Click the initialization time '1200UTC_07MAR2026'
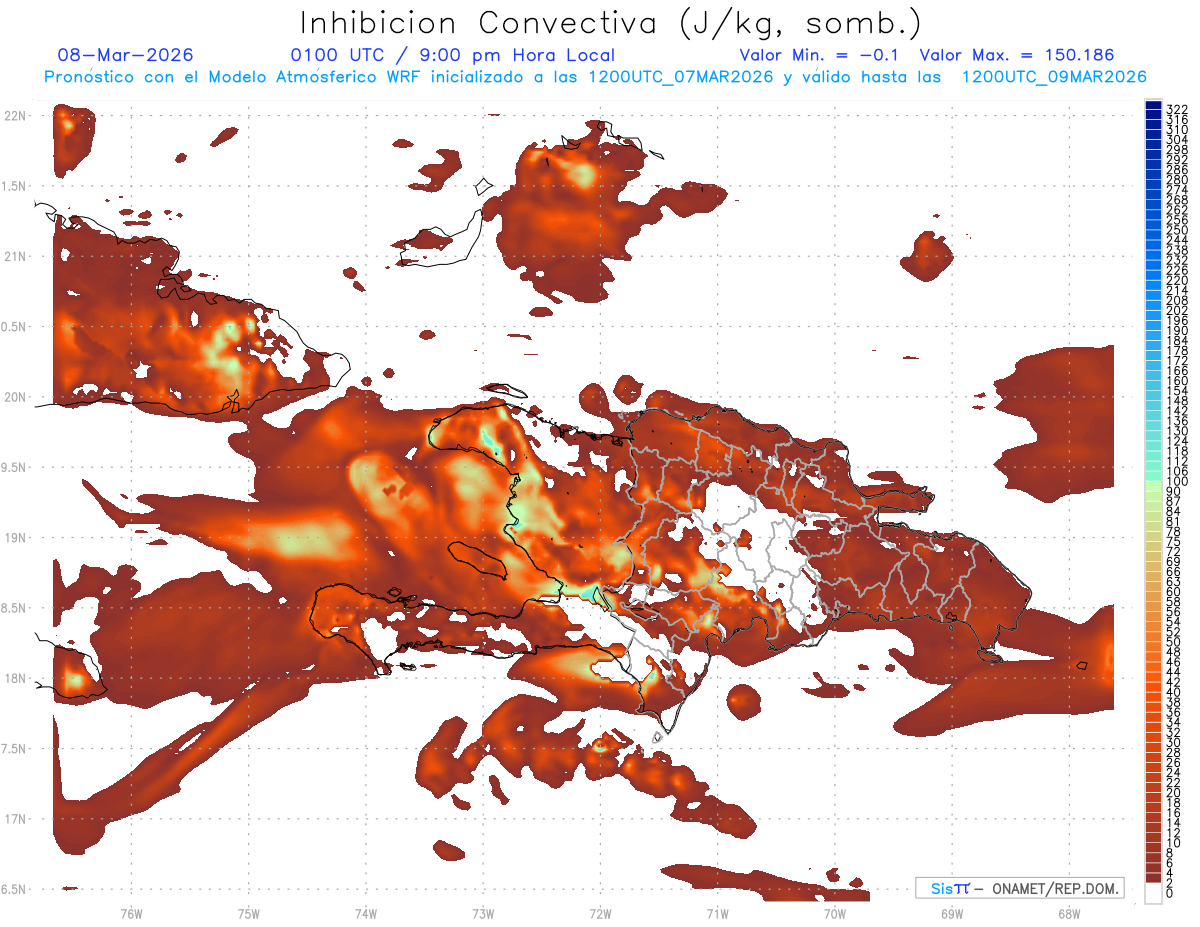This screenshot has height=927, width=1200. tap(680, 77)
